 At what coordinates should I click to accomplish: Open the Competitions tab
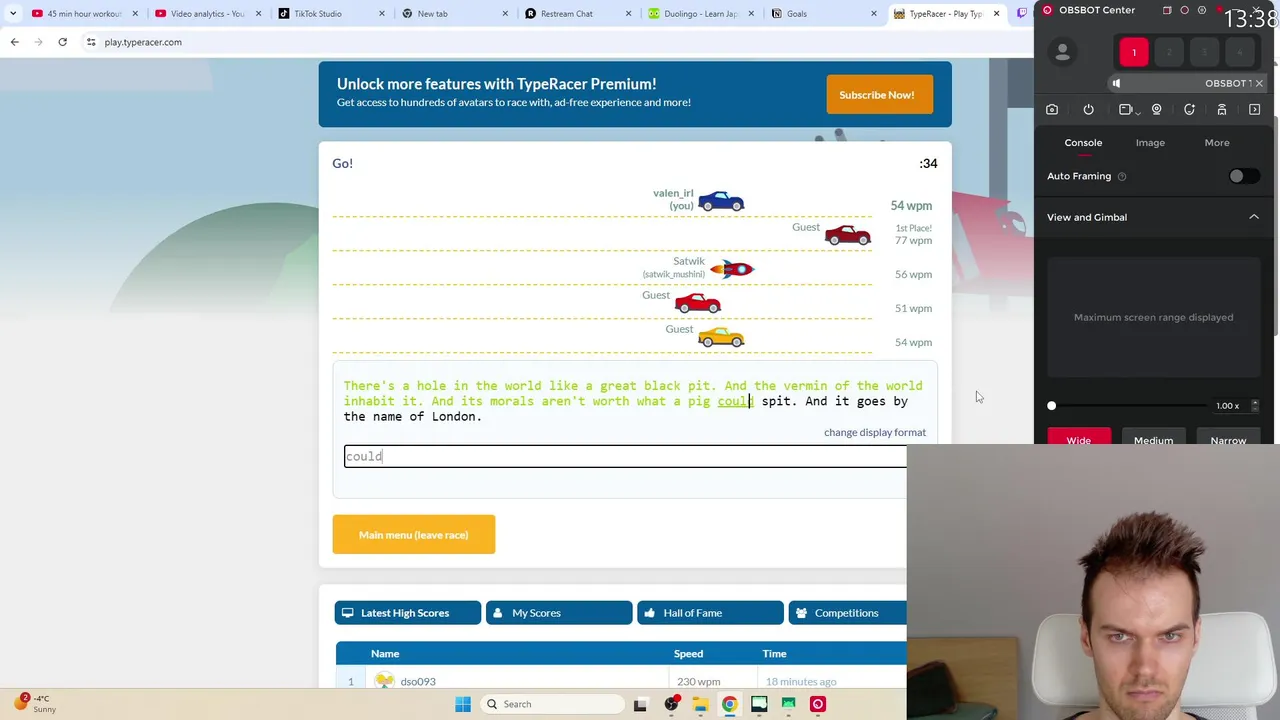[x=848, y=613]
